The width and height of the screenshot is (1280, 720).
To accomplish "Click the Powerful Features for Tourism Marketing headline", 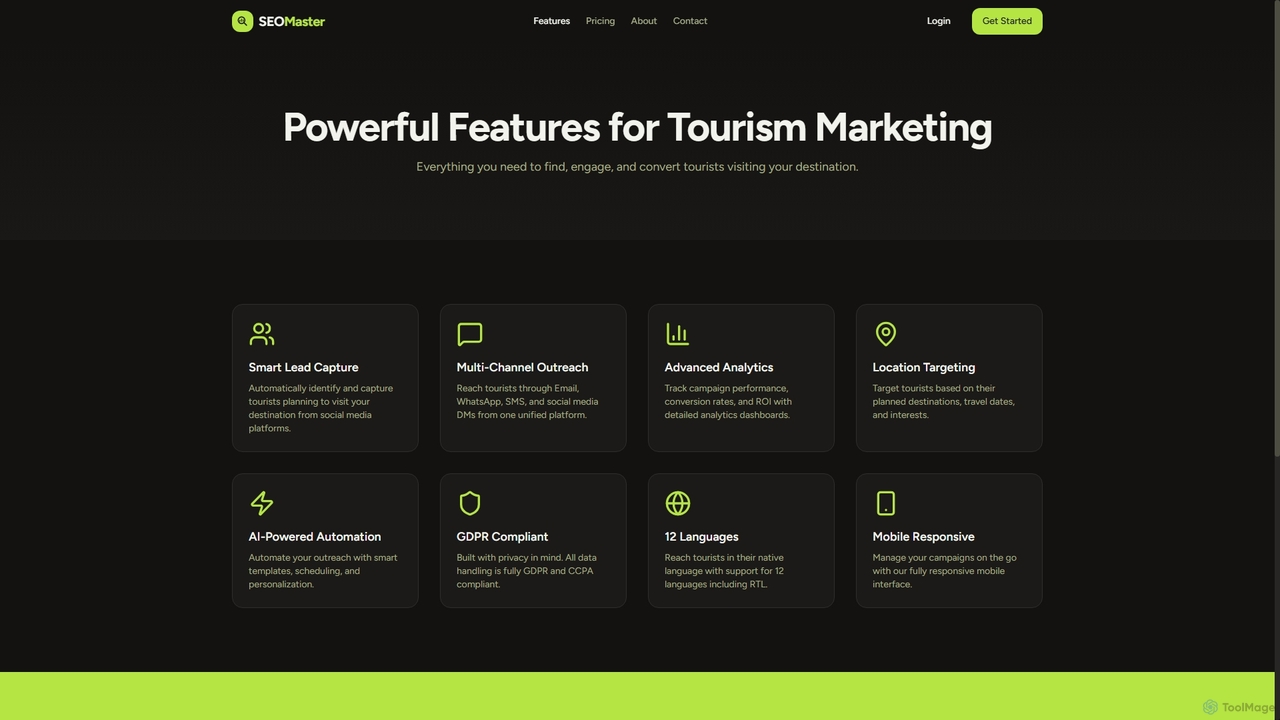I will click(x=637, y=128).
